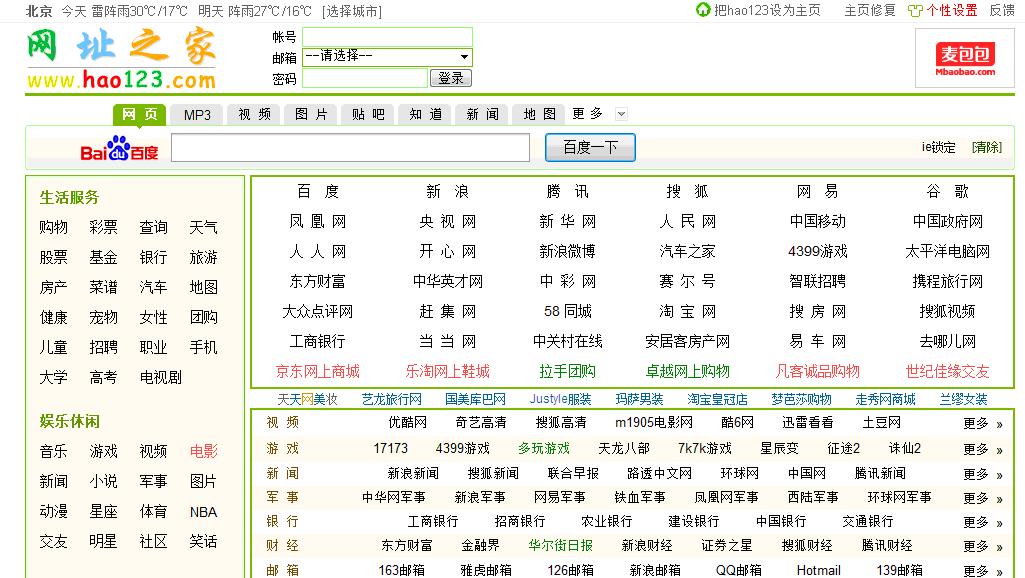1025x578 pixels.
Task: Switch to the MP3 search tab
Action: [x=196, y=114]
